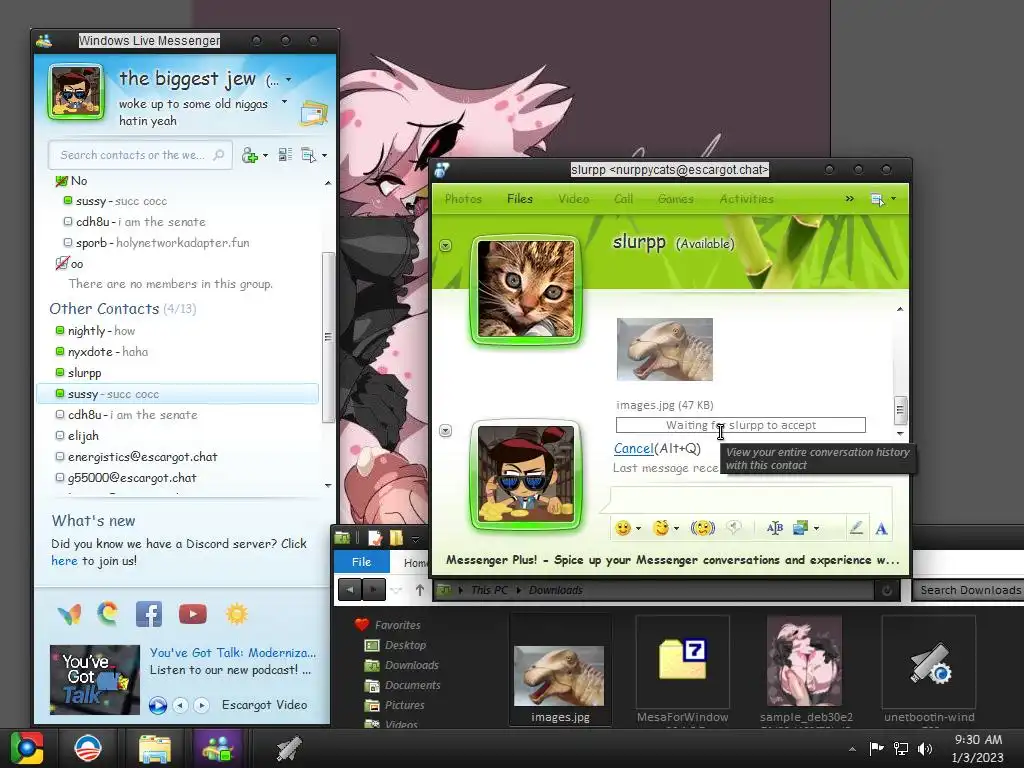Viewport: 1024px width, 768px height.
Task: Play the Escargot Video
Action: coord(157,705)
